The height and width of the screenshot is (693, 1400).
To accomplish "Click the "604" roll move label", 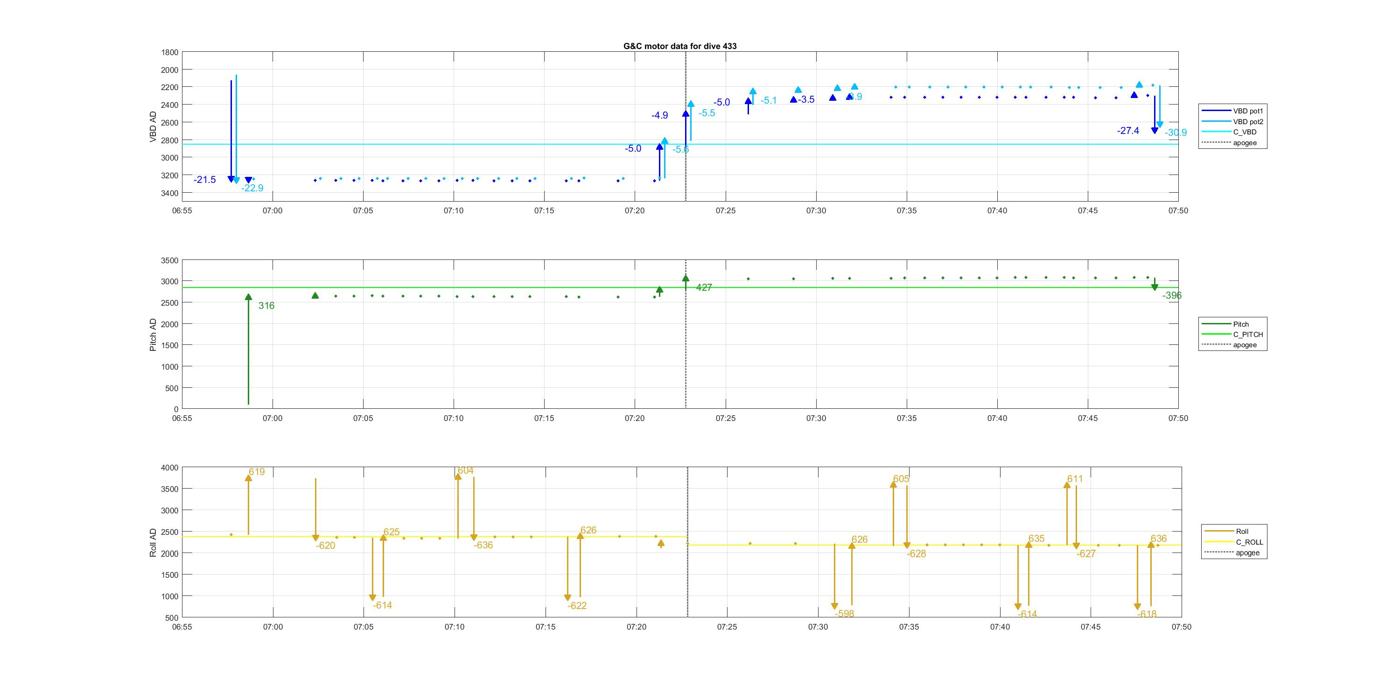I will pyautogui.click(x=466, y=471).
